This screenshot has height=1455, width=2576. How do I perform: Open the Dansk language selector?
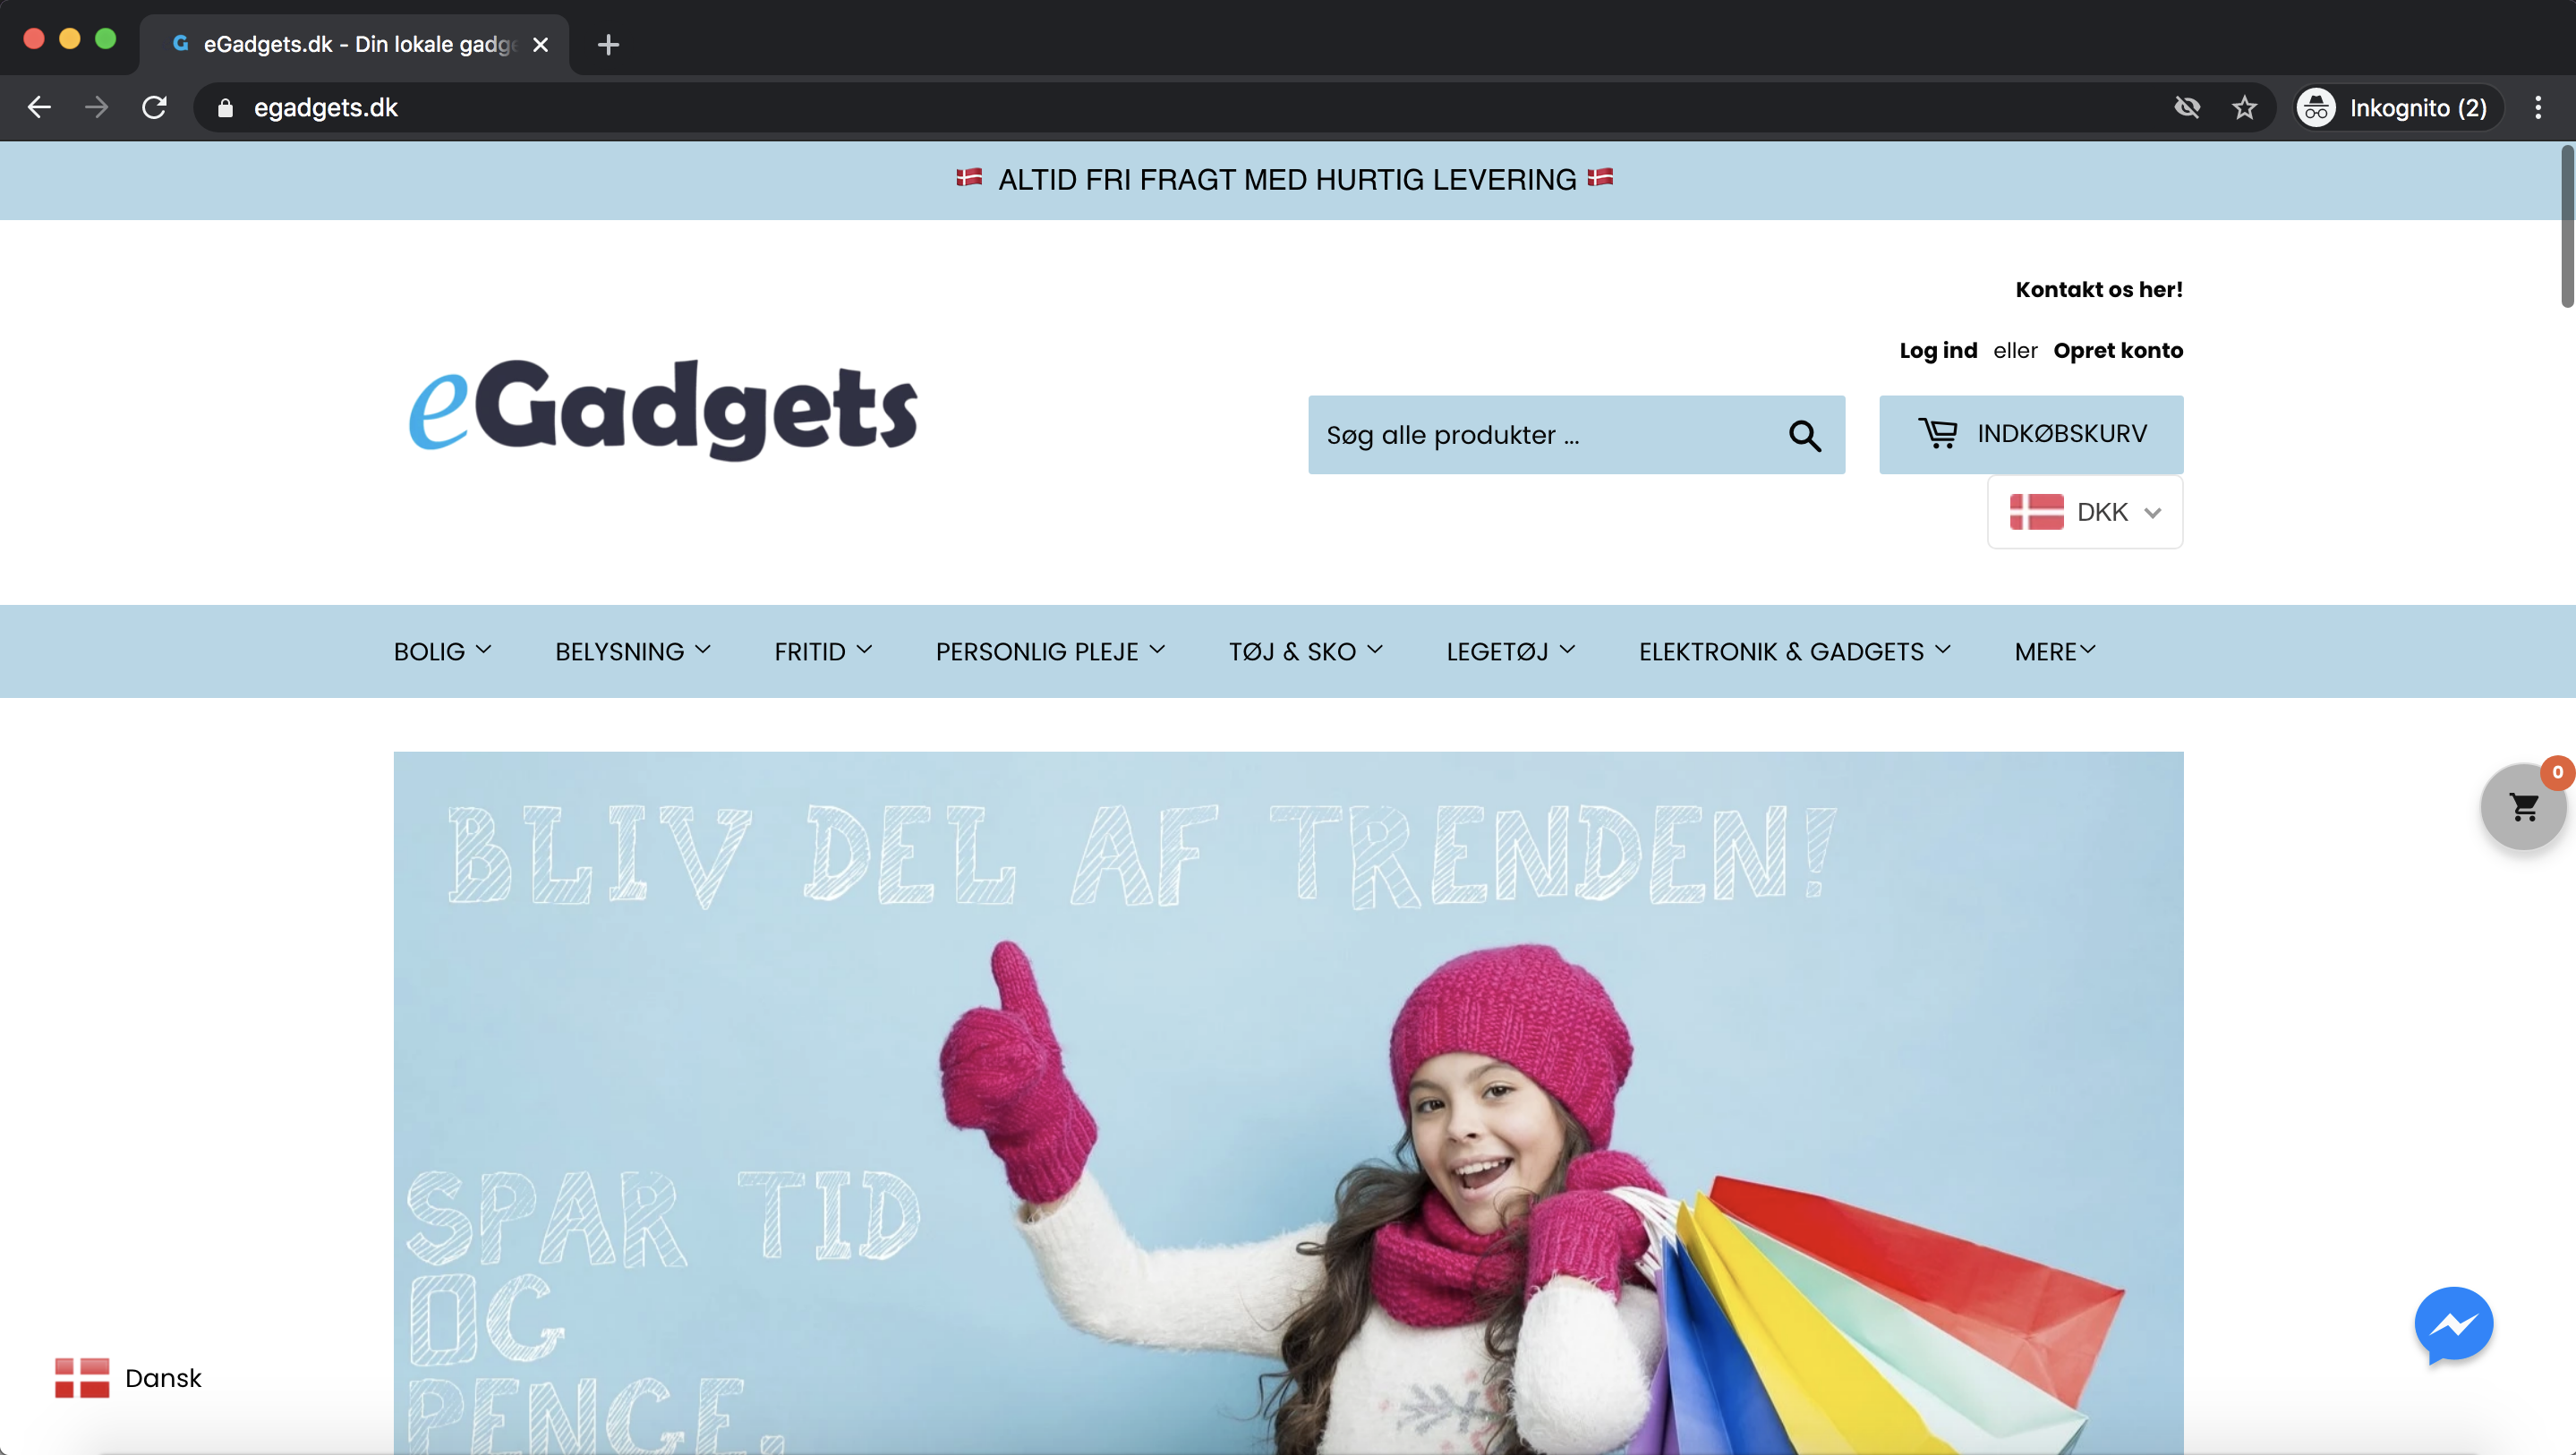click(128, 1377)
